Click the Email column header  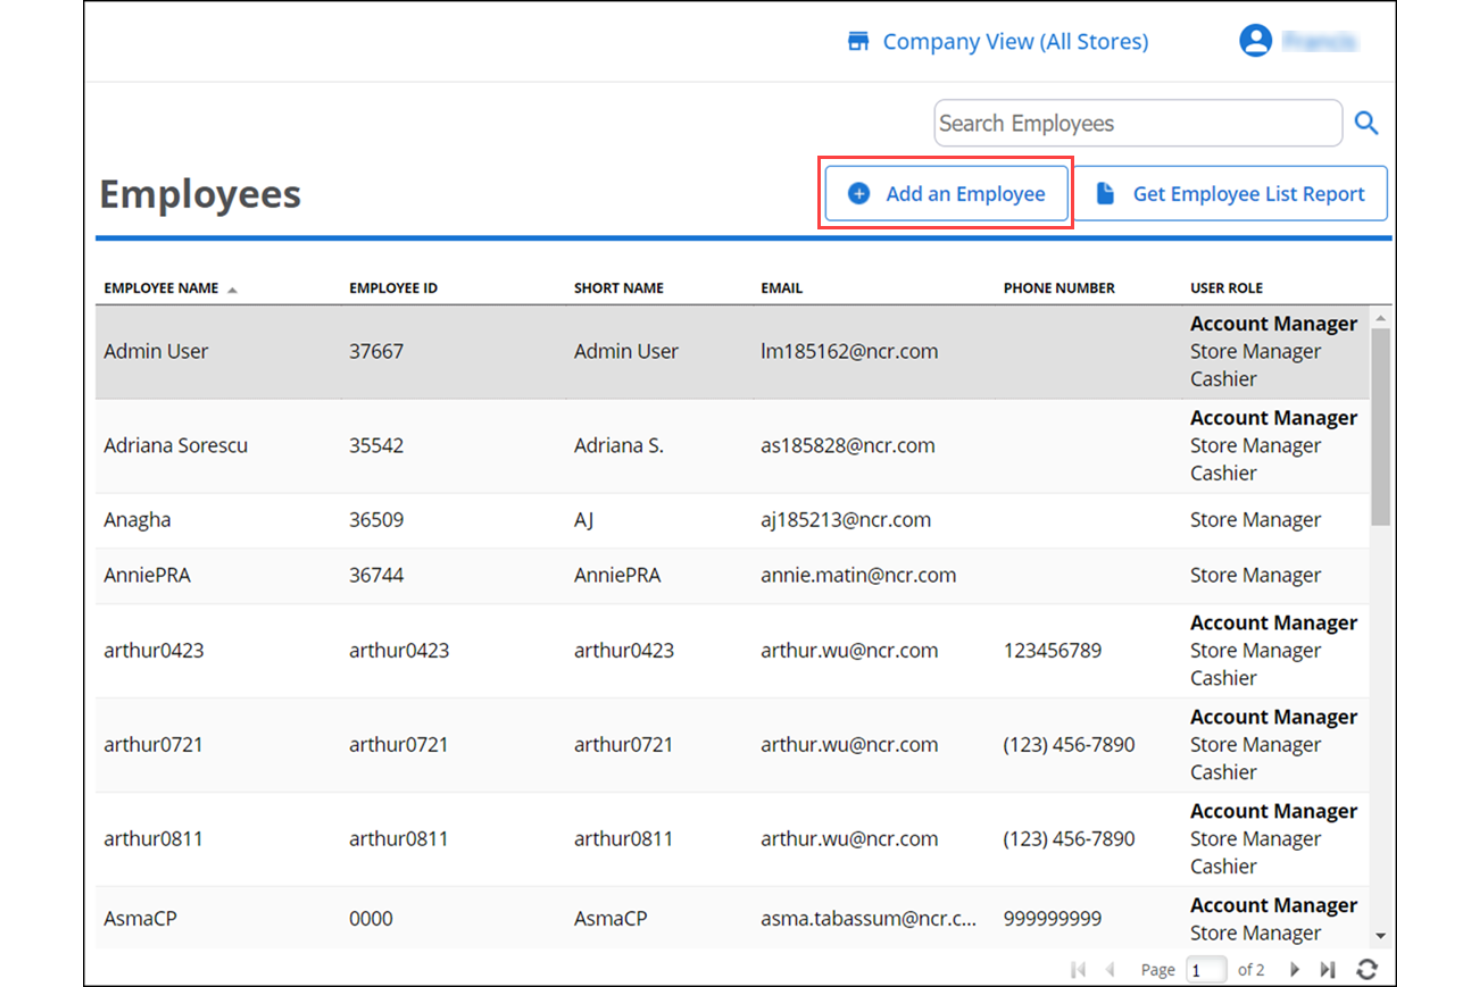781,287
